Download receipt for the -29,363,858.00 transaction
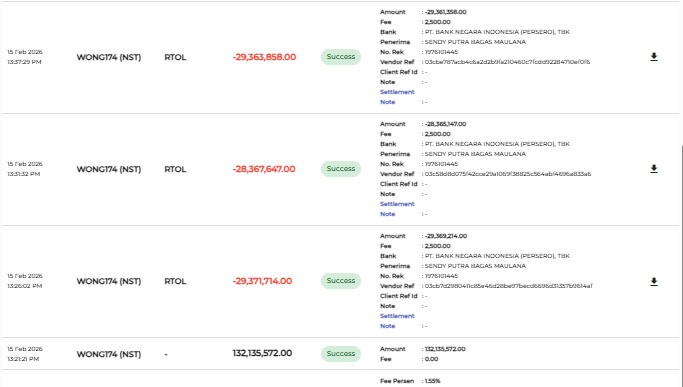 pyautogui.click(x=654, y=57)
